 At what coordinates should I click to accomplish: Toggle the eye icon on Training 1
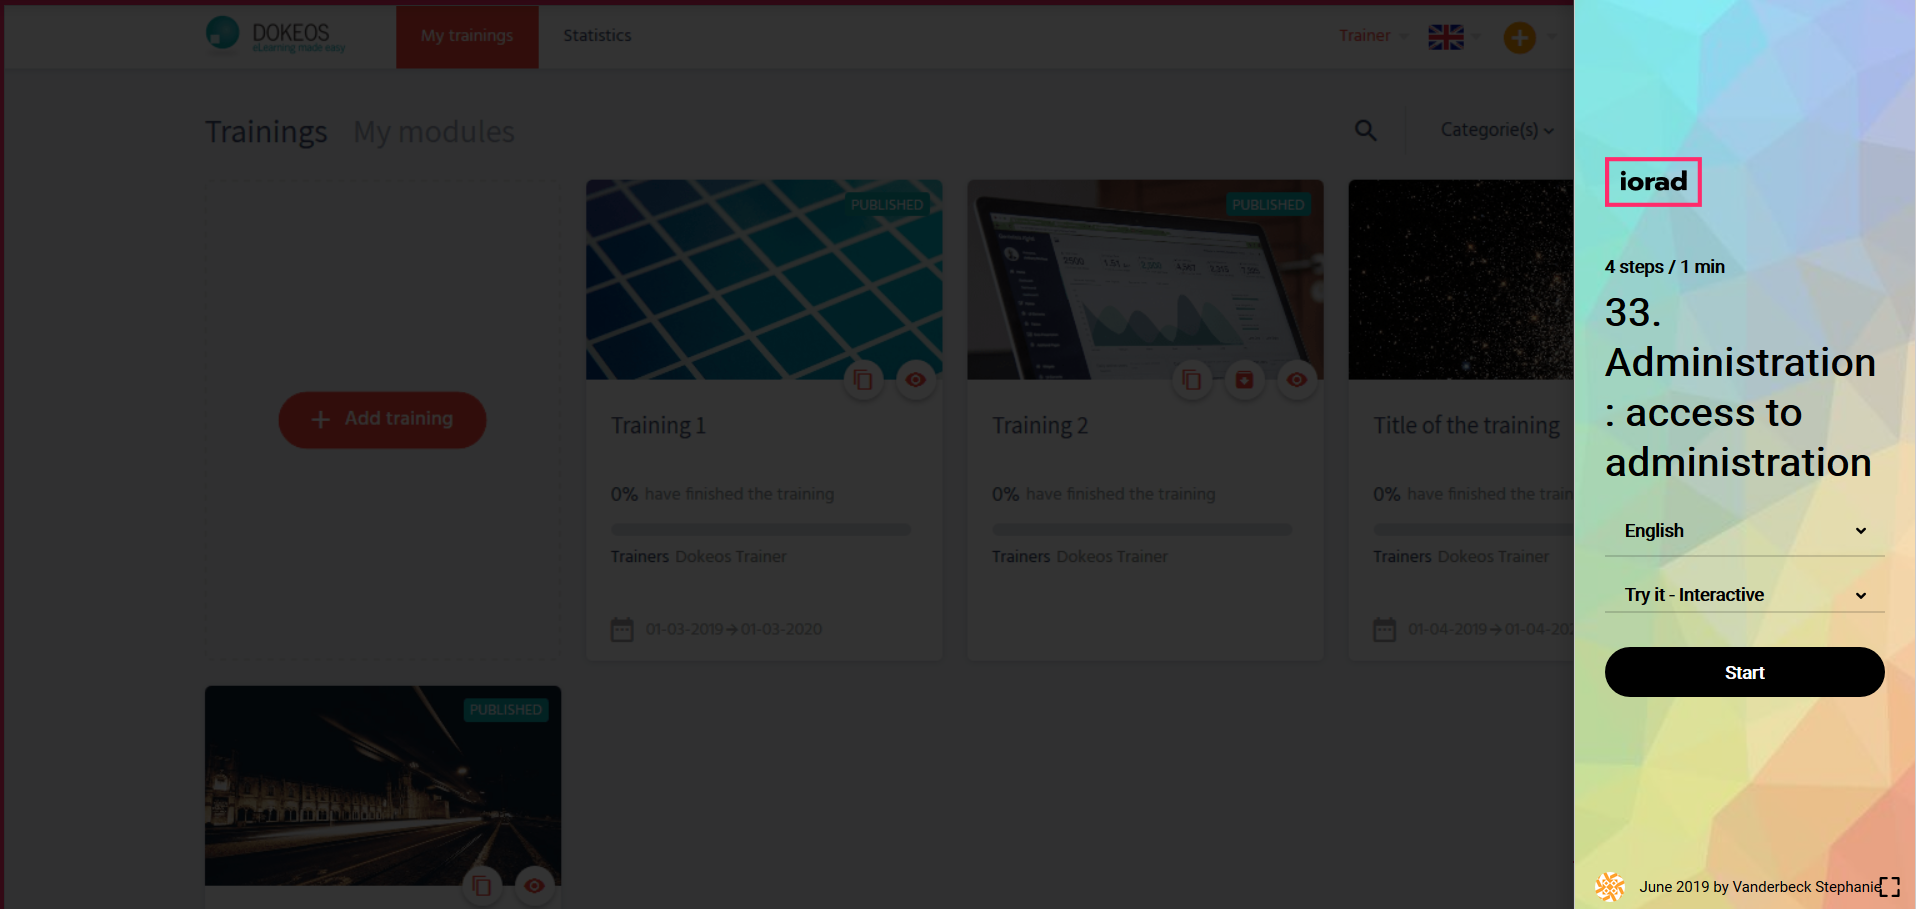915,380
